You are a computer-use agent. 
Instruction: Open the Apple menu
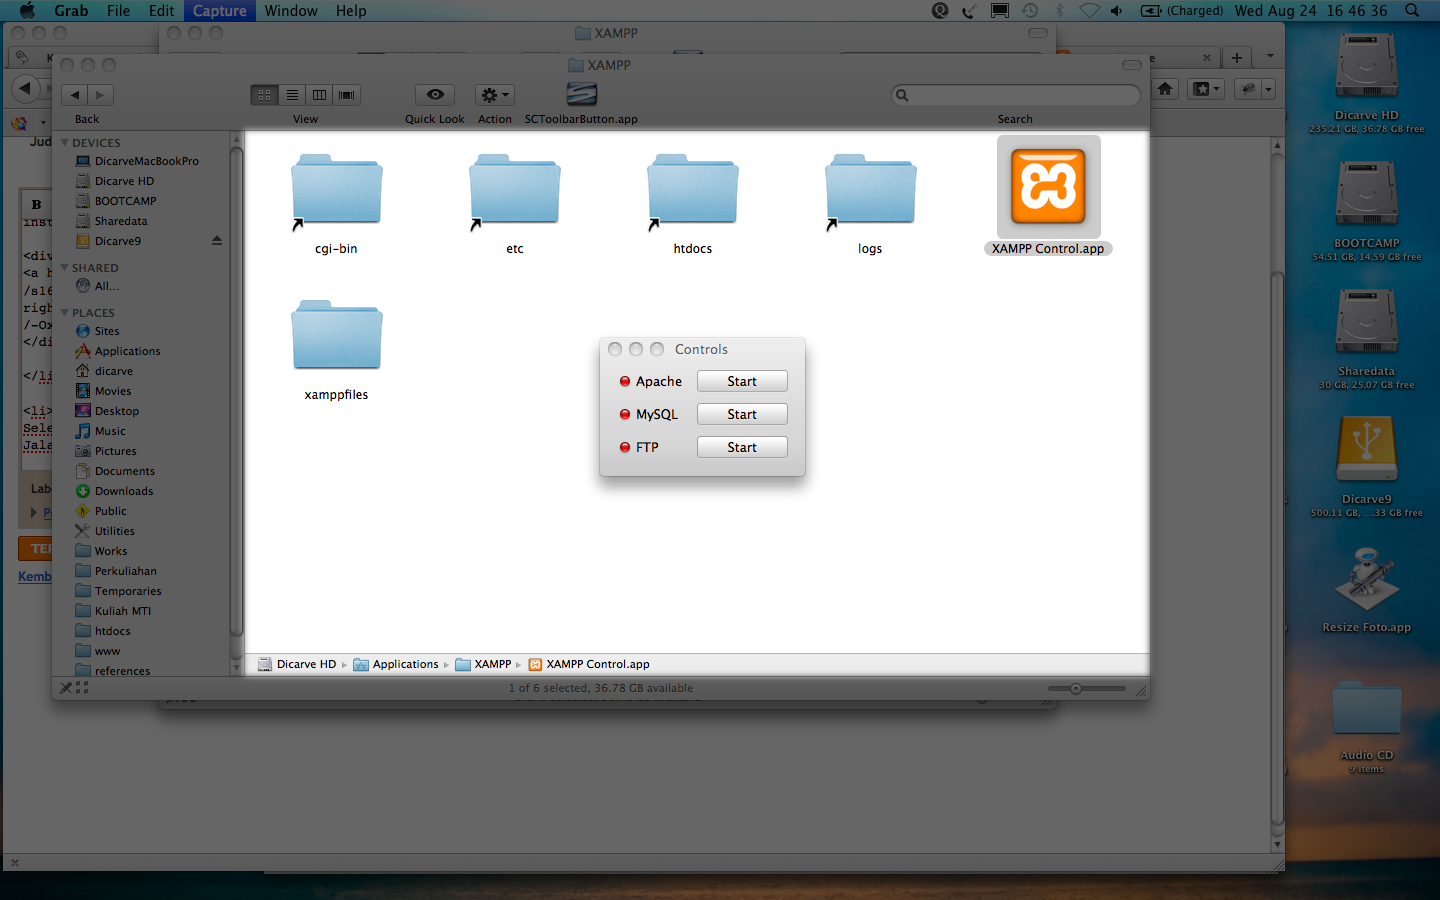[x=27, y=10]
